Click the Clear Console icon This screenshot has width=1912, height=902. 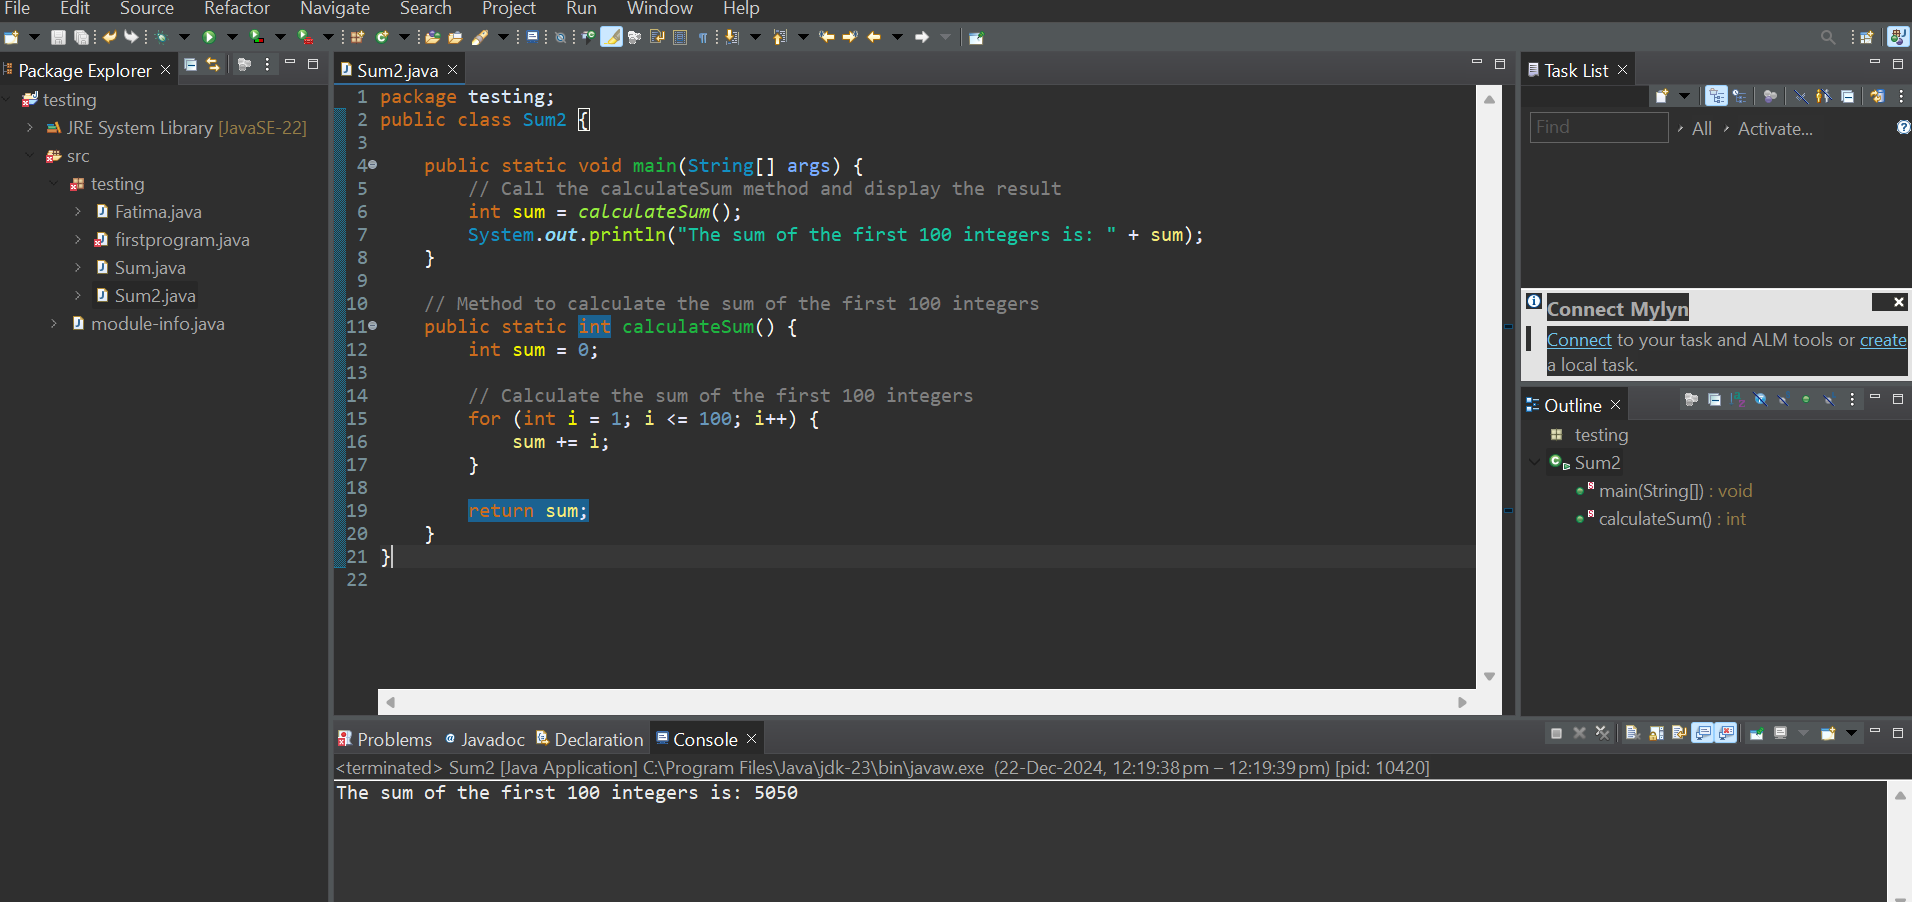click(x=1632, y=733)
